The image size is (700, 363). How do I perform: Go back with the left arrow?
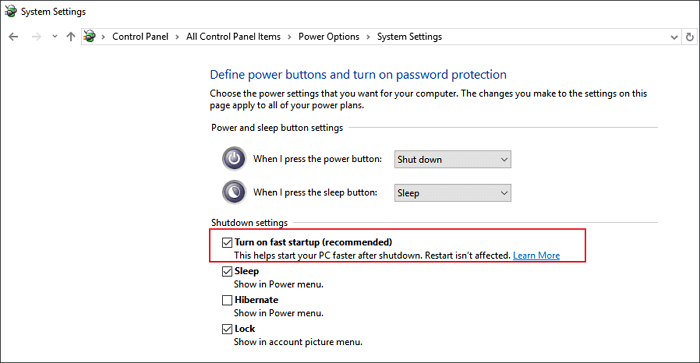pyautogui.click(x=13, y=37)
